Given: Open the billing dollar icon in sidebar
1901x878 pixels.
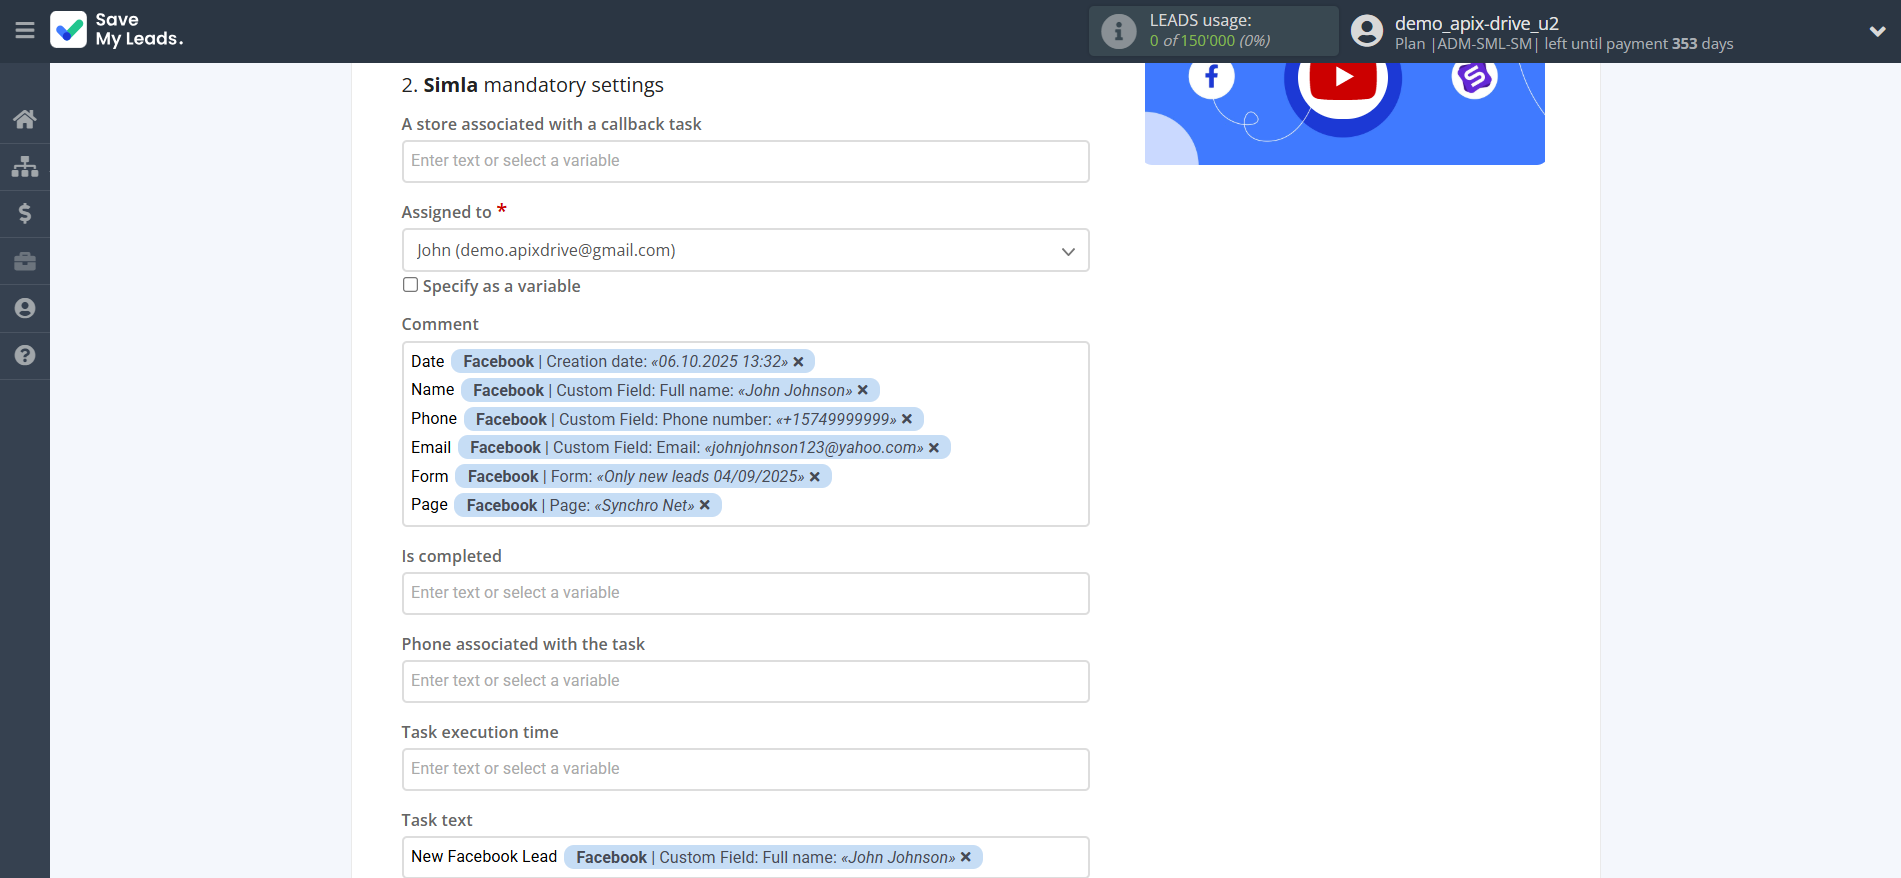Looking at the screenshot, I should pyautogui.click(x=25, y=213).
